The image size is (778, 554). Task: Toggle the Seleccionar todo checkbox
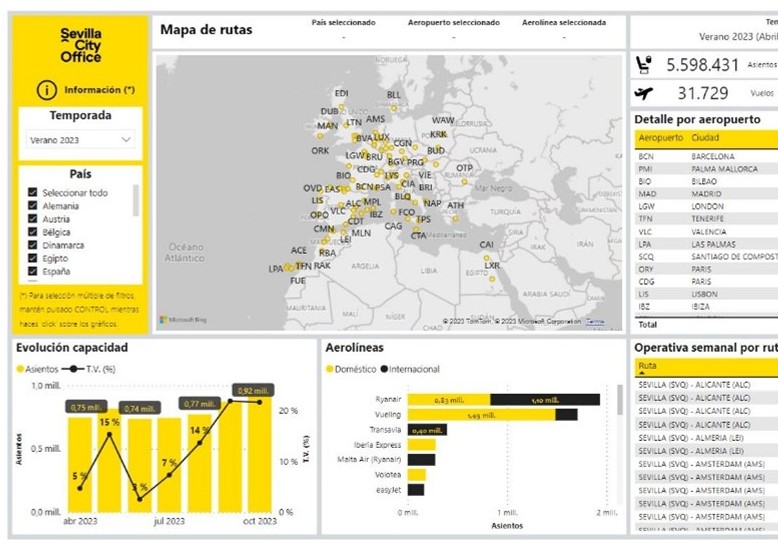coord(33,192)
